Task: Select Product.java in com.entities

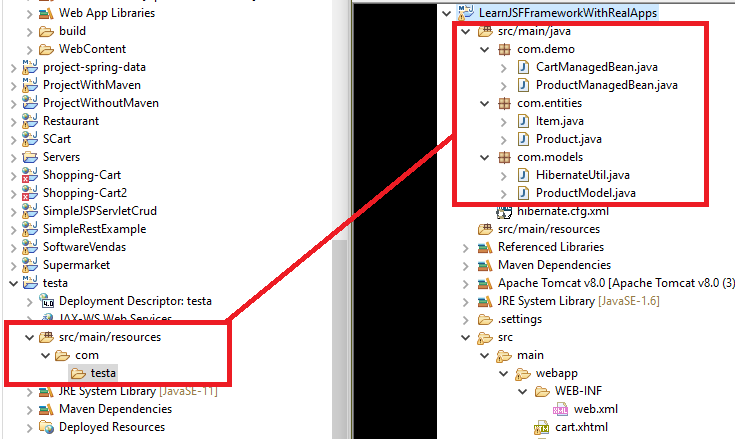Action: coord(569,139)
